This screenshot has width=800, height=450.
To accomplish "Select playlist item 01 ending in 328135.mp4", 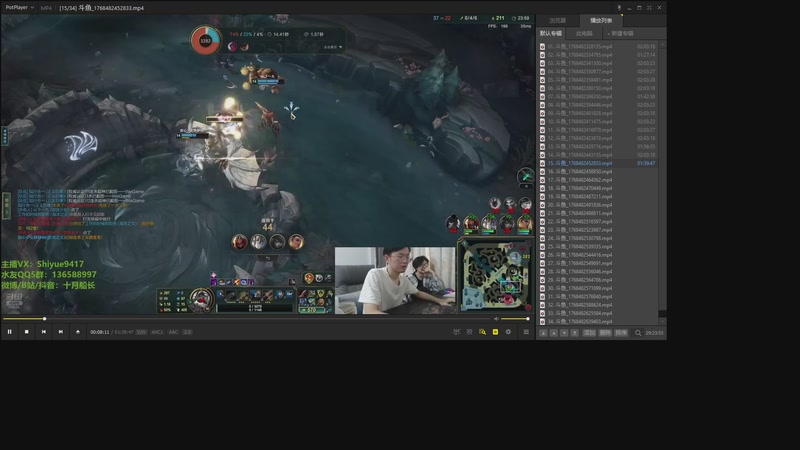I will point(598,46).
